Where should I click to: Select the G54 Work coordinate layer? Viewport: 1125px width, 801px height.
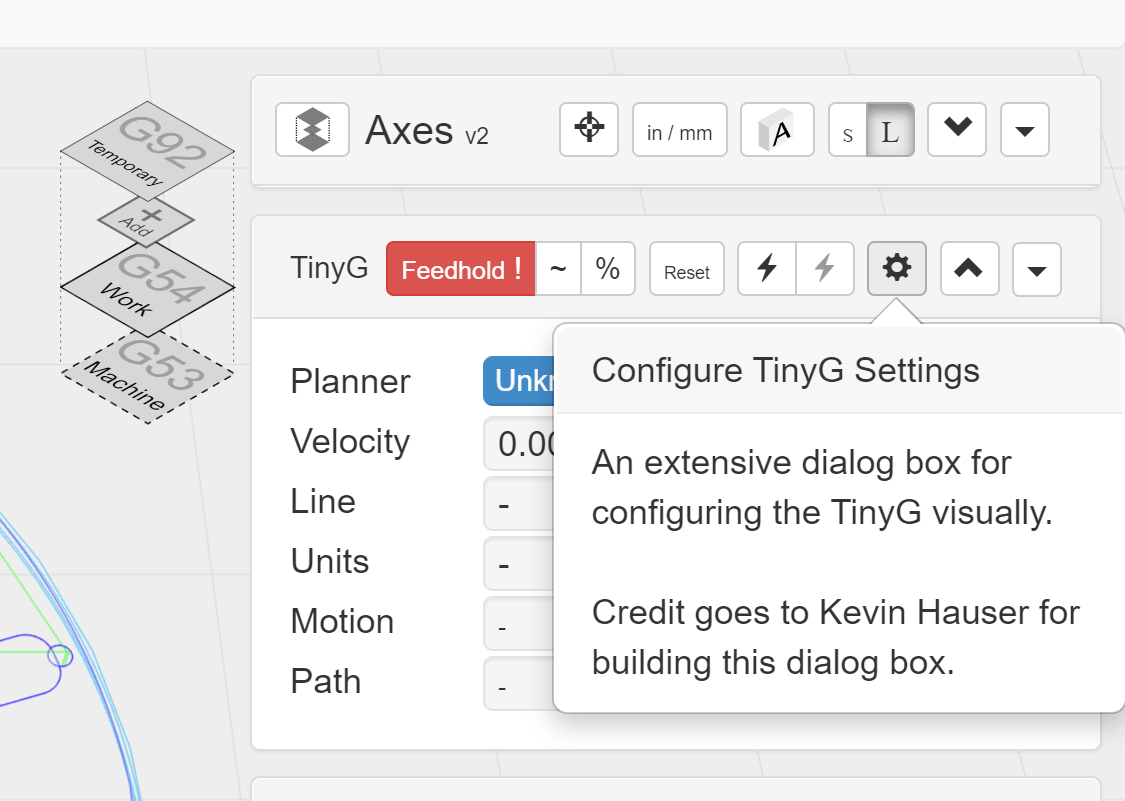(148, 288)
